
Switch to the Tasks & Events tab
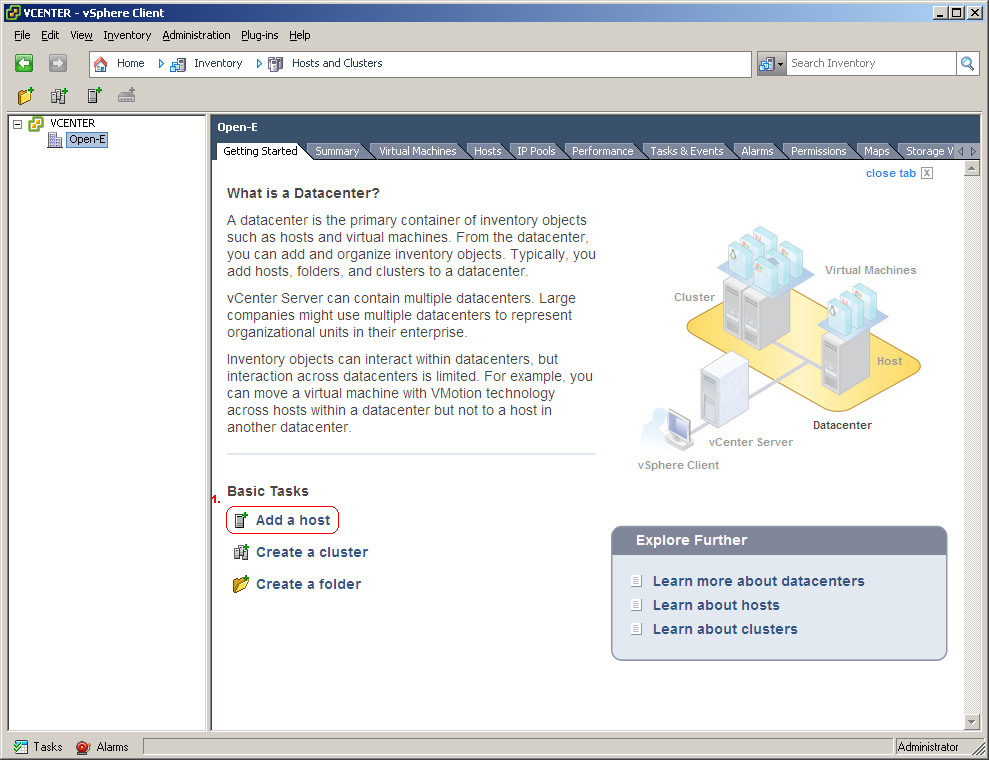tap(687, 151)
